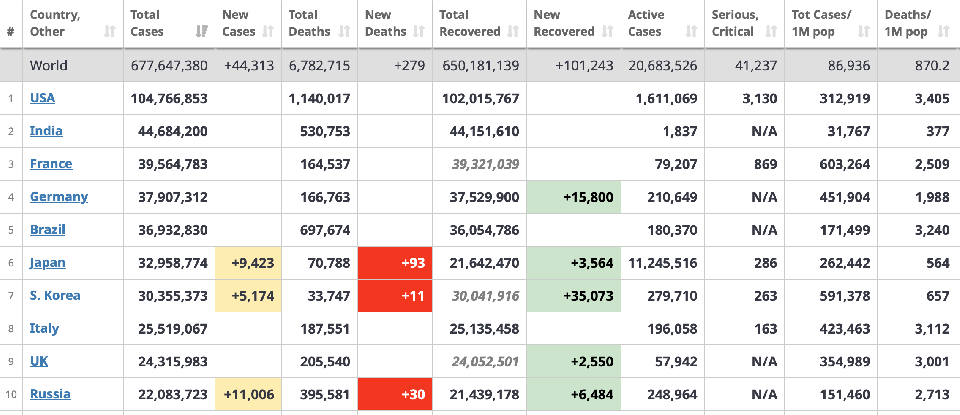Click sort icon in Total Cases header
The width and height of the screenshot is (960, 415).
point(200,32)
